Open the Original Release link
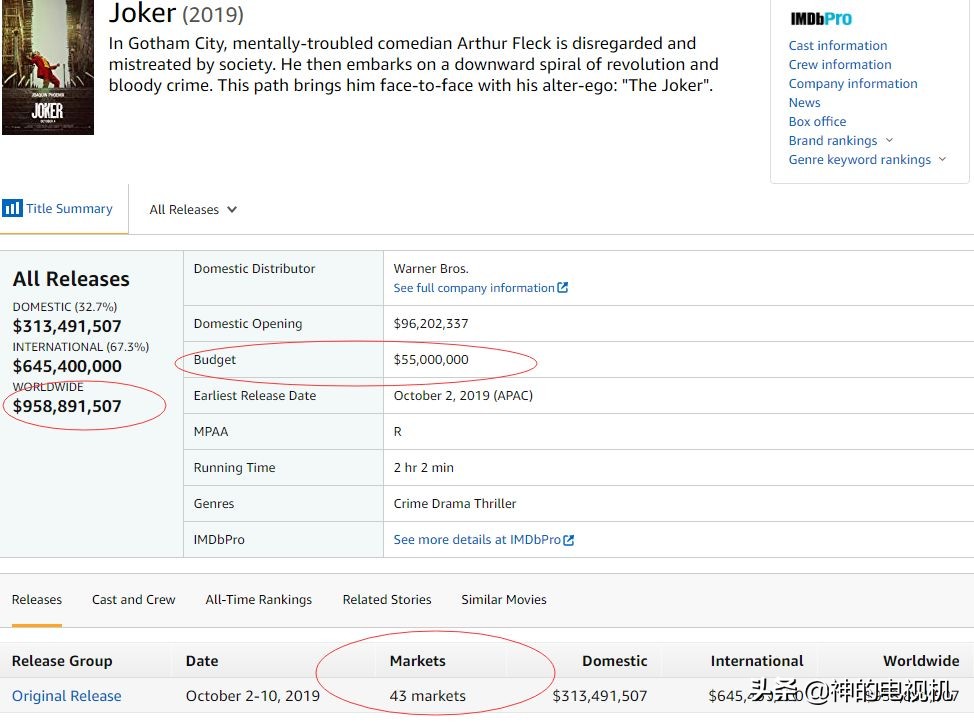The image size is (974, 724). [x=67, y=696]
